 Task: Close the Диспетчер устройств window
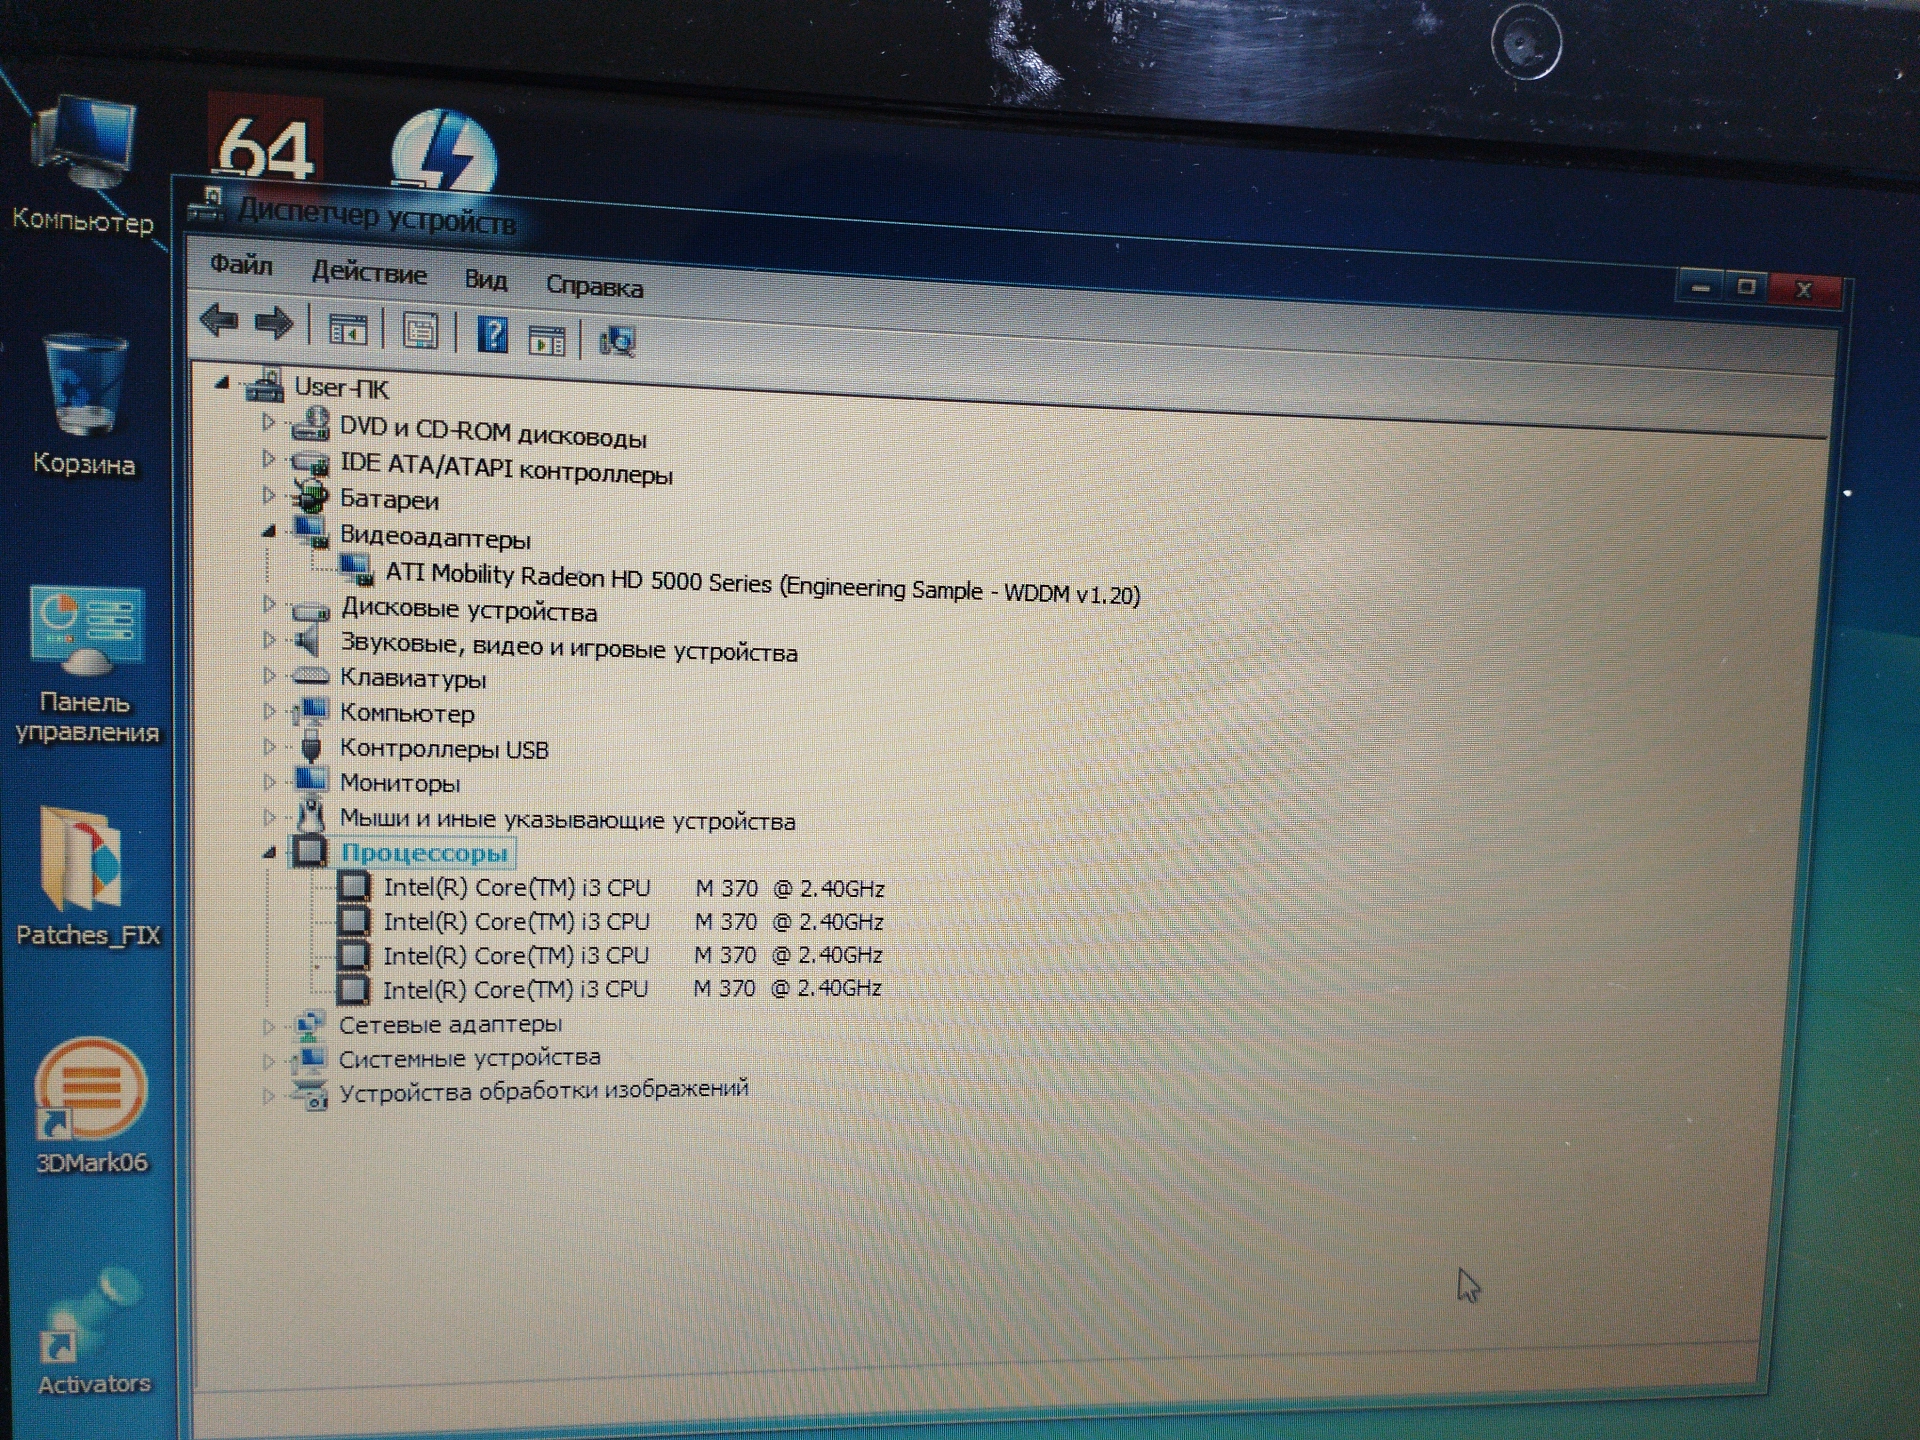coord(1805,289)
